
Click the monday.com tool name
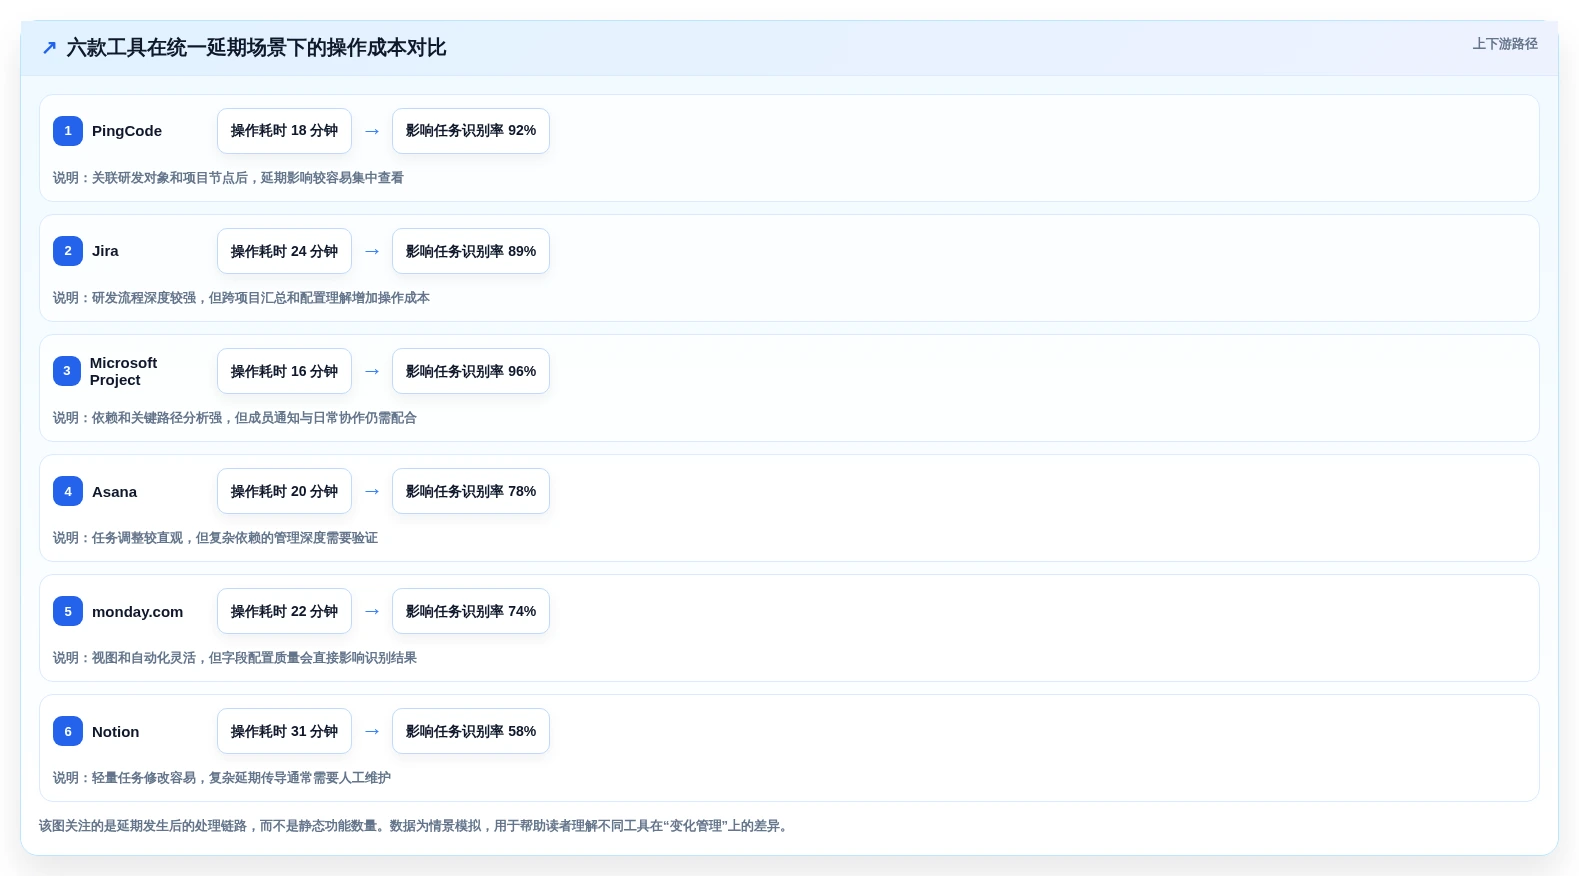click(x=137, y=612)
